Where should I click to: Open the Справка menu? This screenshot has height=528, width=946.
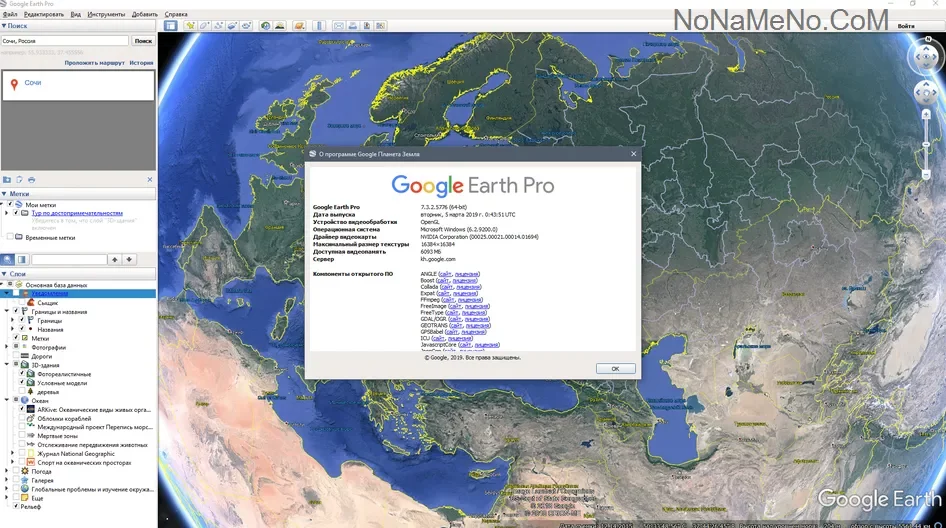(176, 15)
